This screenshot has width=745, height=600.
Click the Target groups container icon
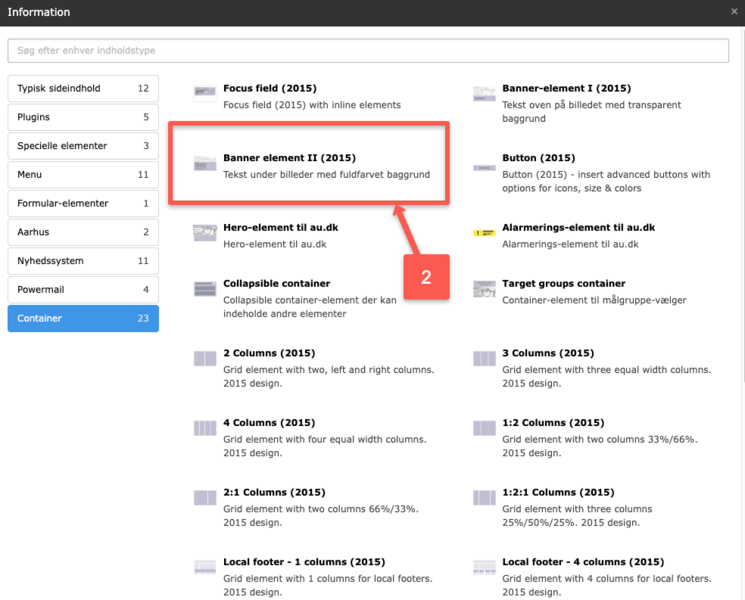click(x=484, y=288)
